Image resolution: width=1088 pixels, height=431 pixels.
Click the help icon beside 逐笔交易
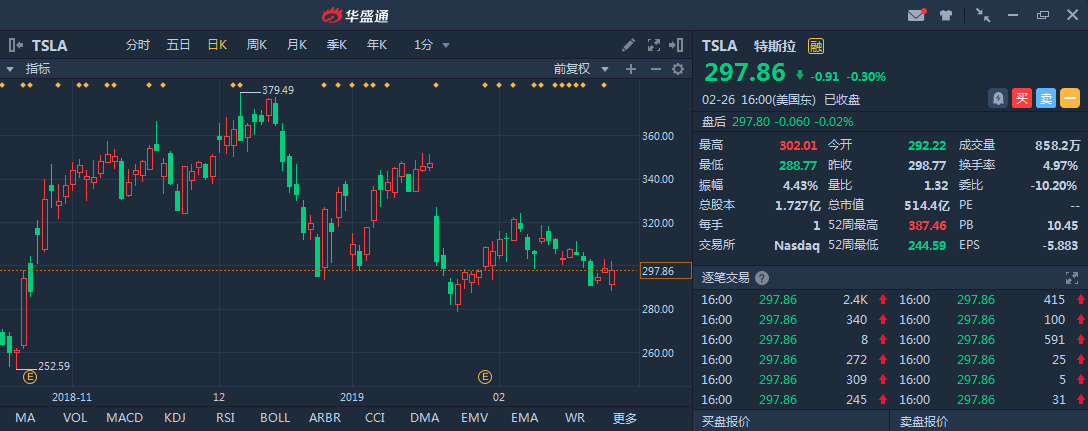tap(762, 277)
